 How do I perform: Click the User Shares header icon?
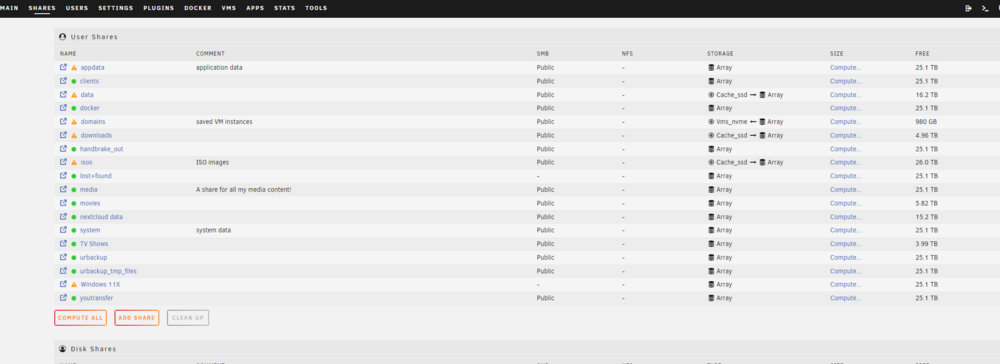coord(62,37)
